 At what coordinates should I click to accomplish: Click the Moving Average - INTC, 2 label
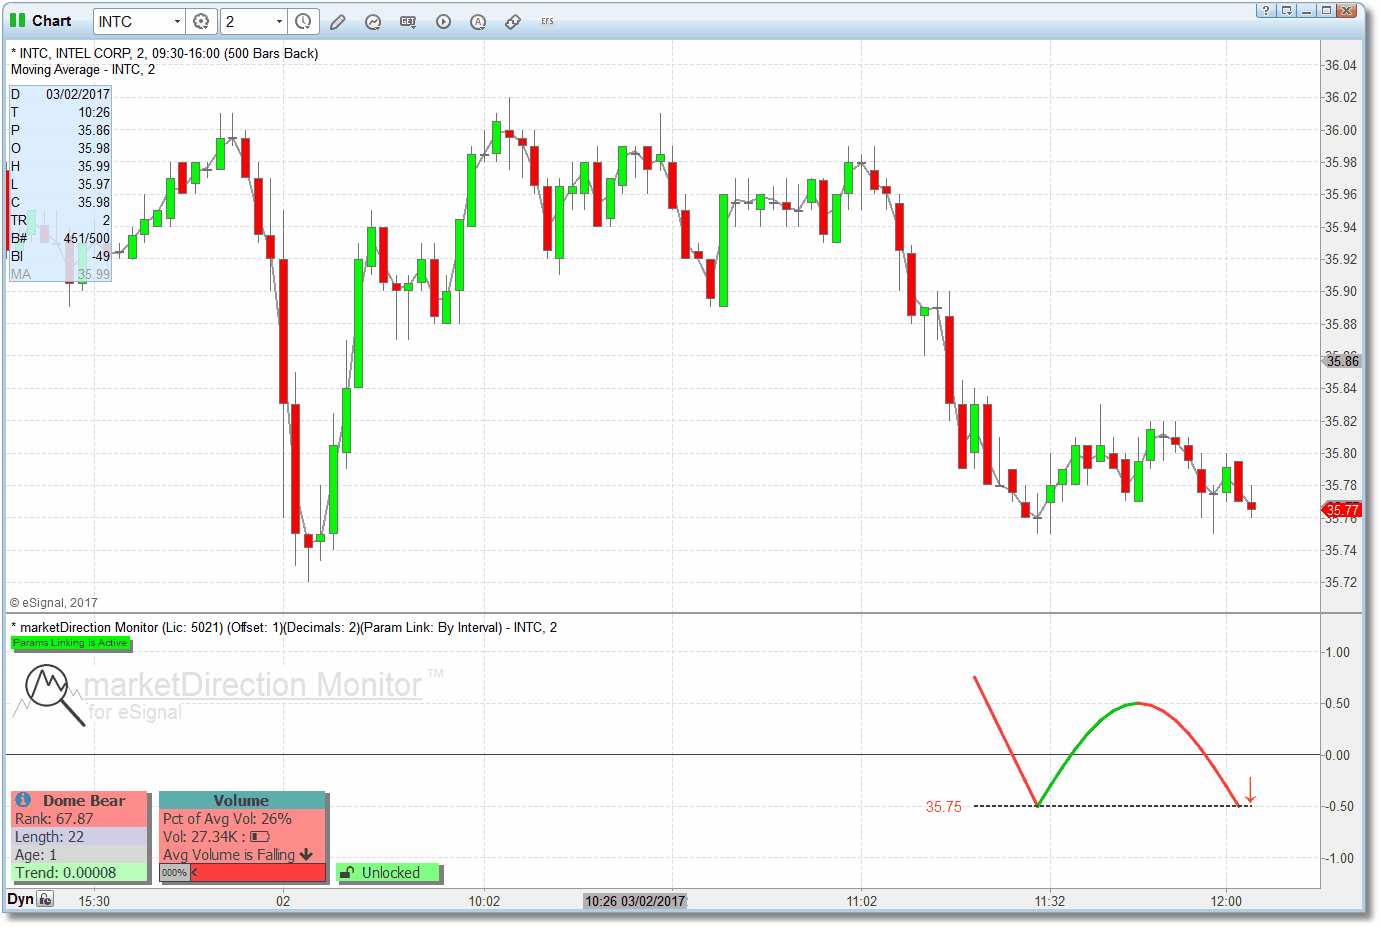(x=83, y=69)
